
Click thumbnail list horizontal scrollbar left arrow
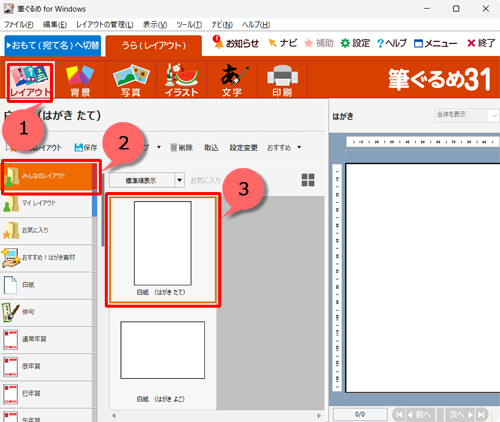coord(114,416)
